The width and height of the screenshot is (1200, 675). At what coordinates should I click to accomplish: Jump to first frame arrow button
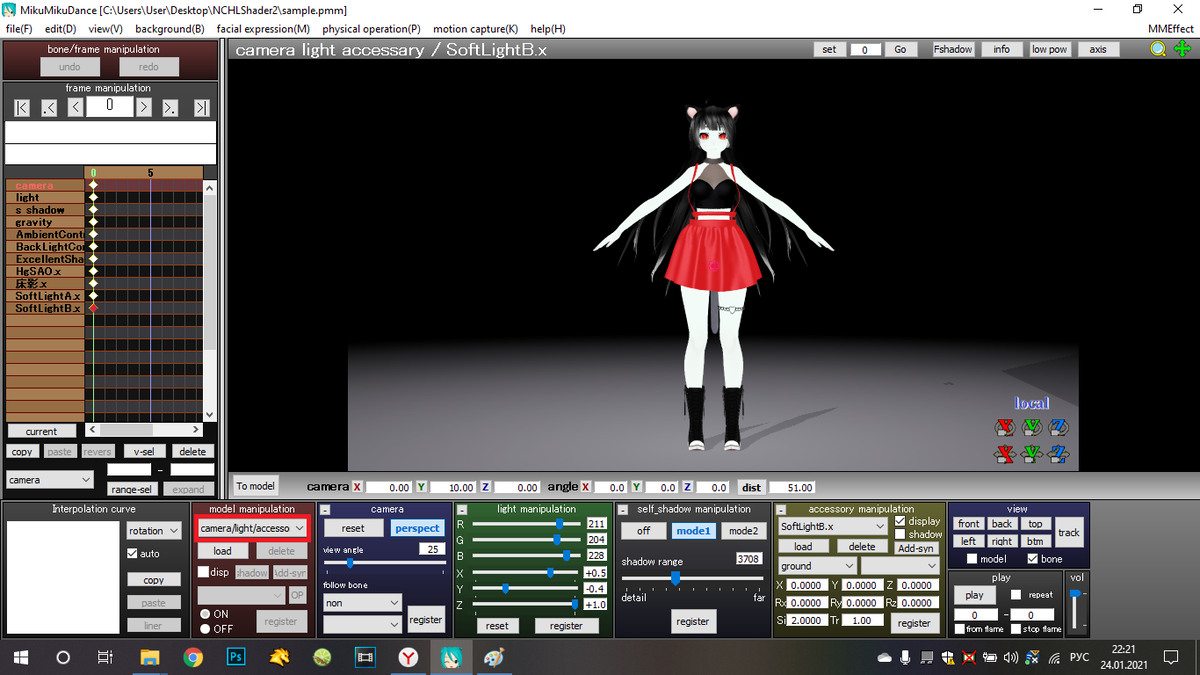point(22,107)
